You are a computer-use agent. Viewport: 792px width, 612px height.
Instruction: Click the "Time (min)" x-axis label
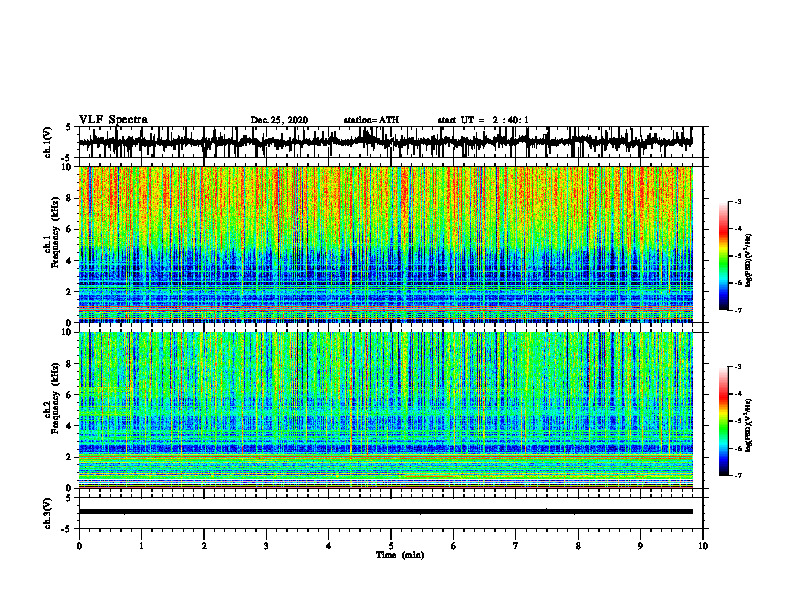400,555
